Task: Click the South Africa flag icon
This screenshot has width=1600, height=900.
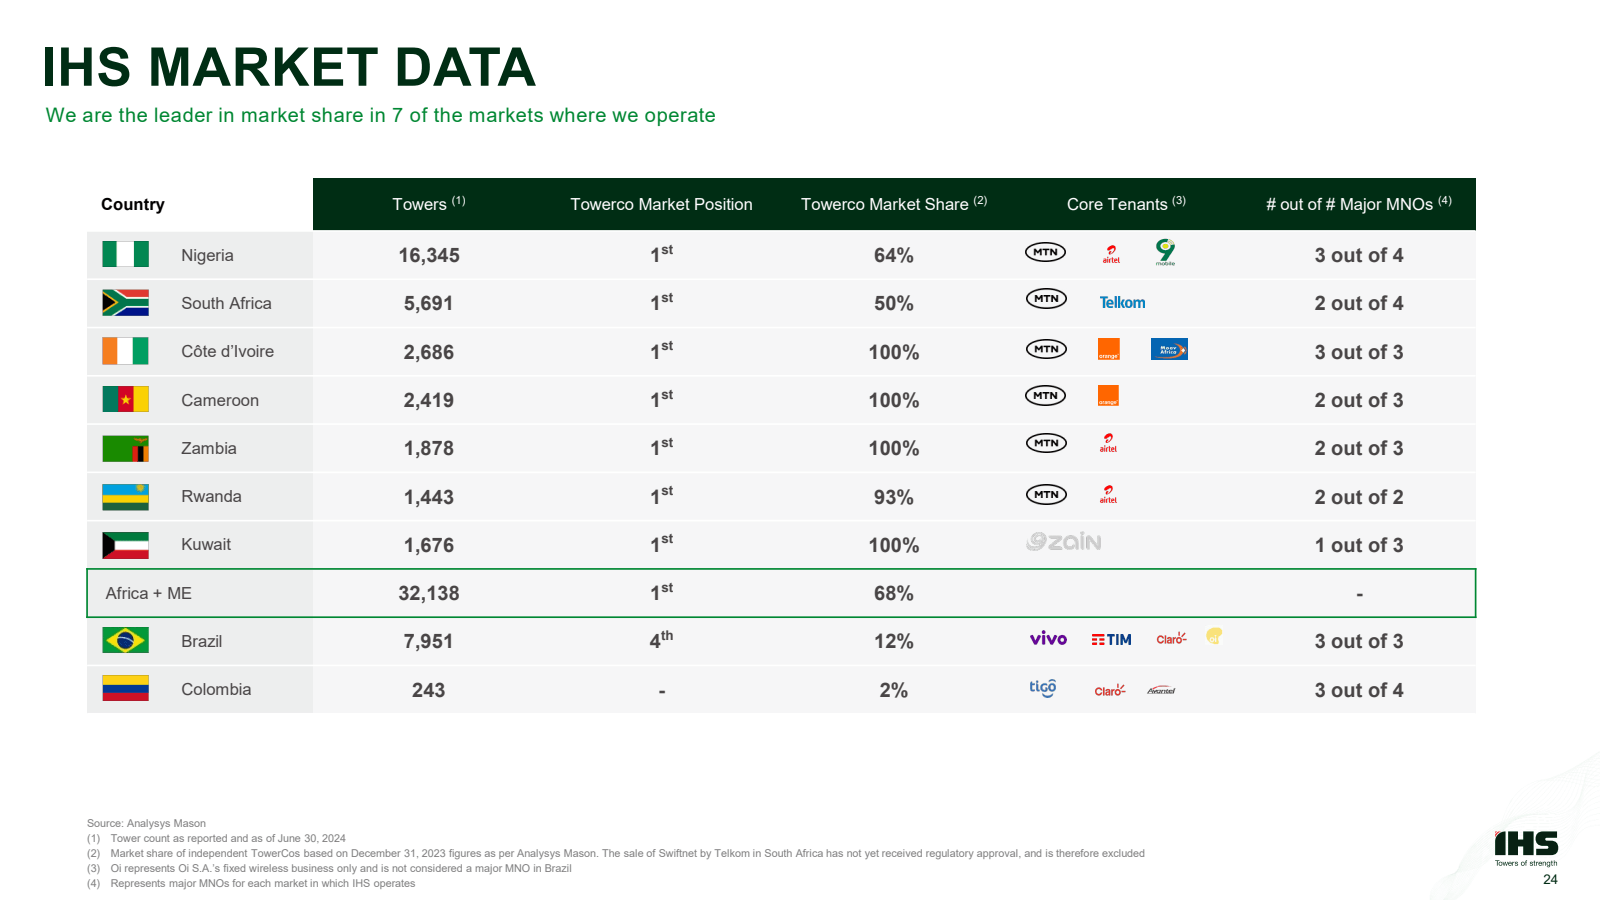Action: 125,302
